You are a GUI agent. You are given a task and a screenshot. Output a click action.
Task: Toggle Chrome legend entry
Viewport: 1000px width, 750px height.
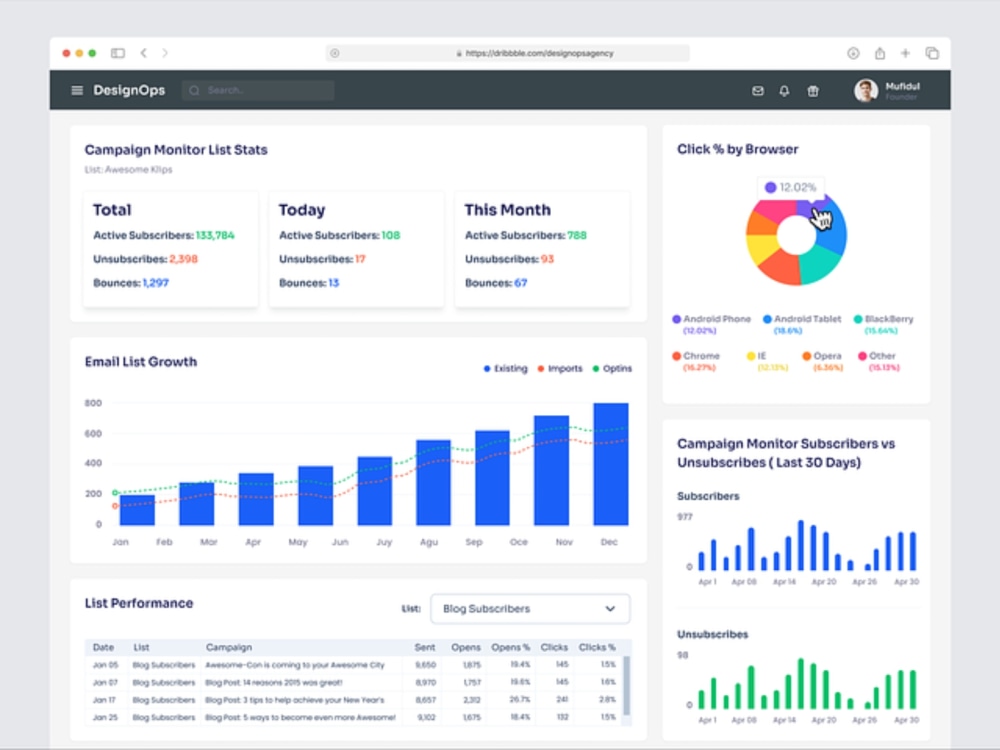pos(696,361)
